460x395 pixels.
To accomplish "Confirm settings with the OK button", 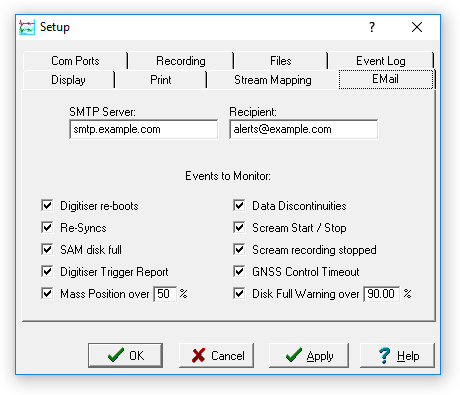I will click(125, 356).
